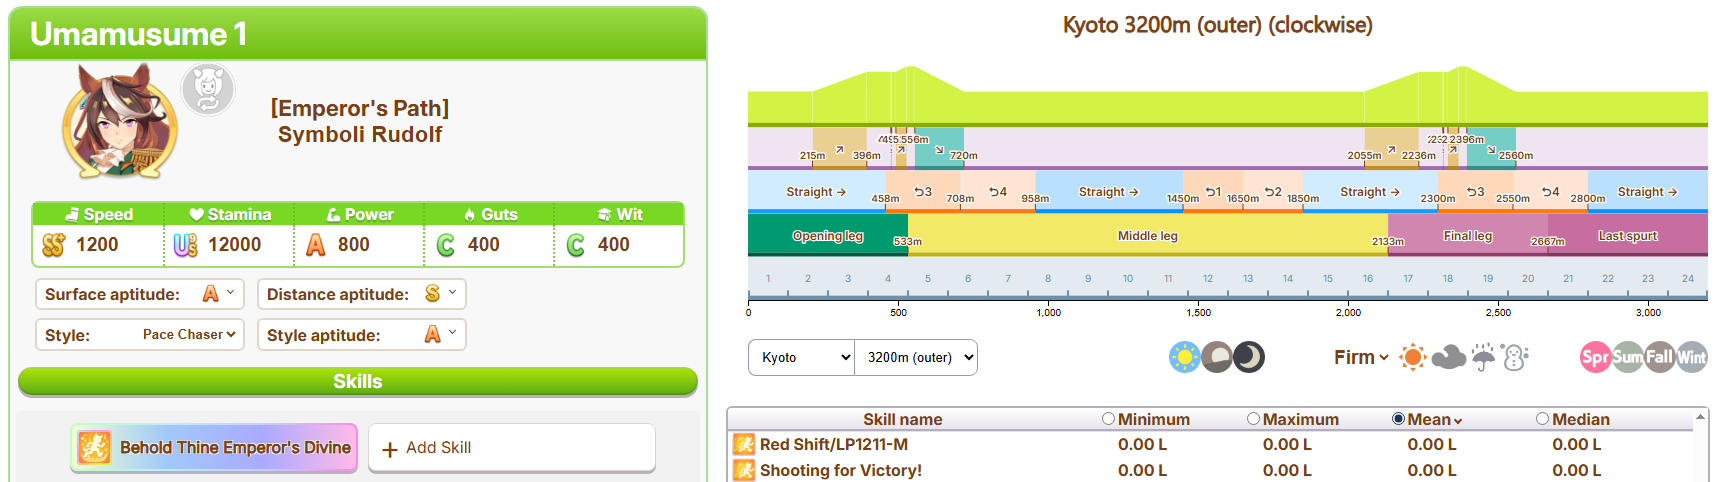This screenshot has width=1720, height=482.
Task: Click the Middle leg phase bar
Action: pos(1148,235)
